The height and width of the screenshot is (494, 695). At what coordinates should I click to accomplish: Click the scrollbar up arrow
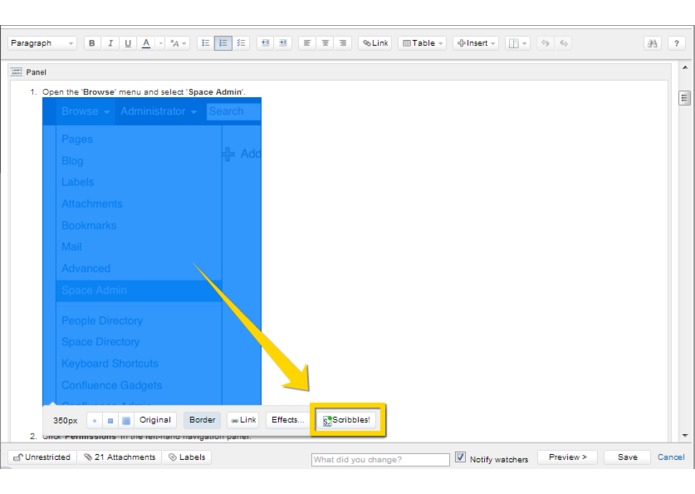(685, 68)
